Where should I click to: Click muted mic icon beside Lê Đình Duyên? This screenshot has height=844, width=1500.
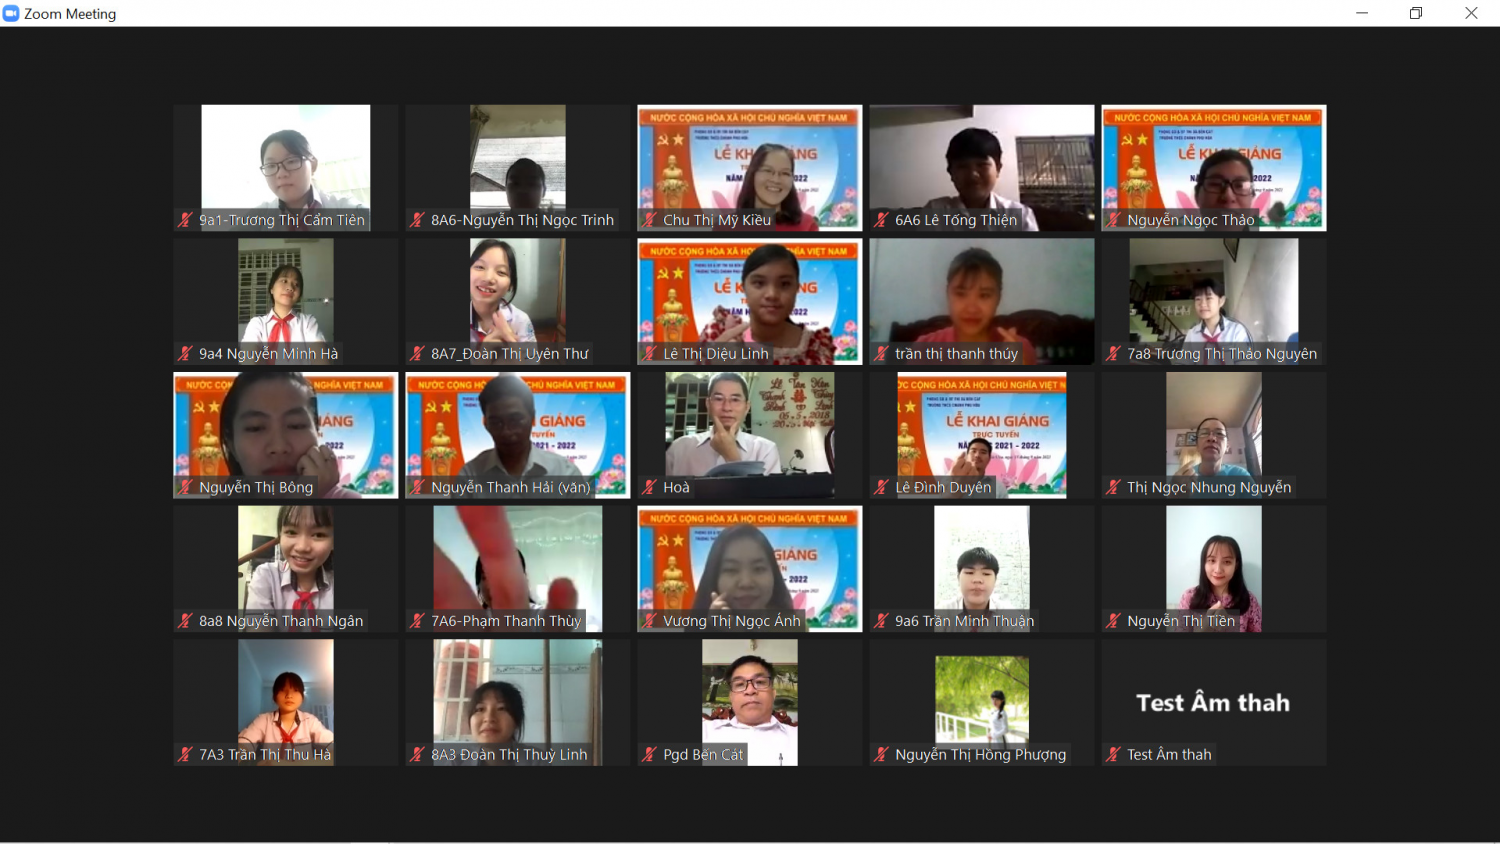[x=881, y=487]
